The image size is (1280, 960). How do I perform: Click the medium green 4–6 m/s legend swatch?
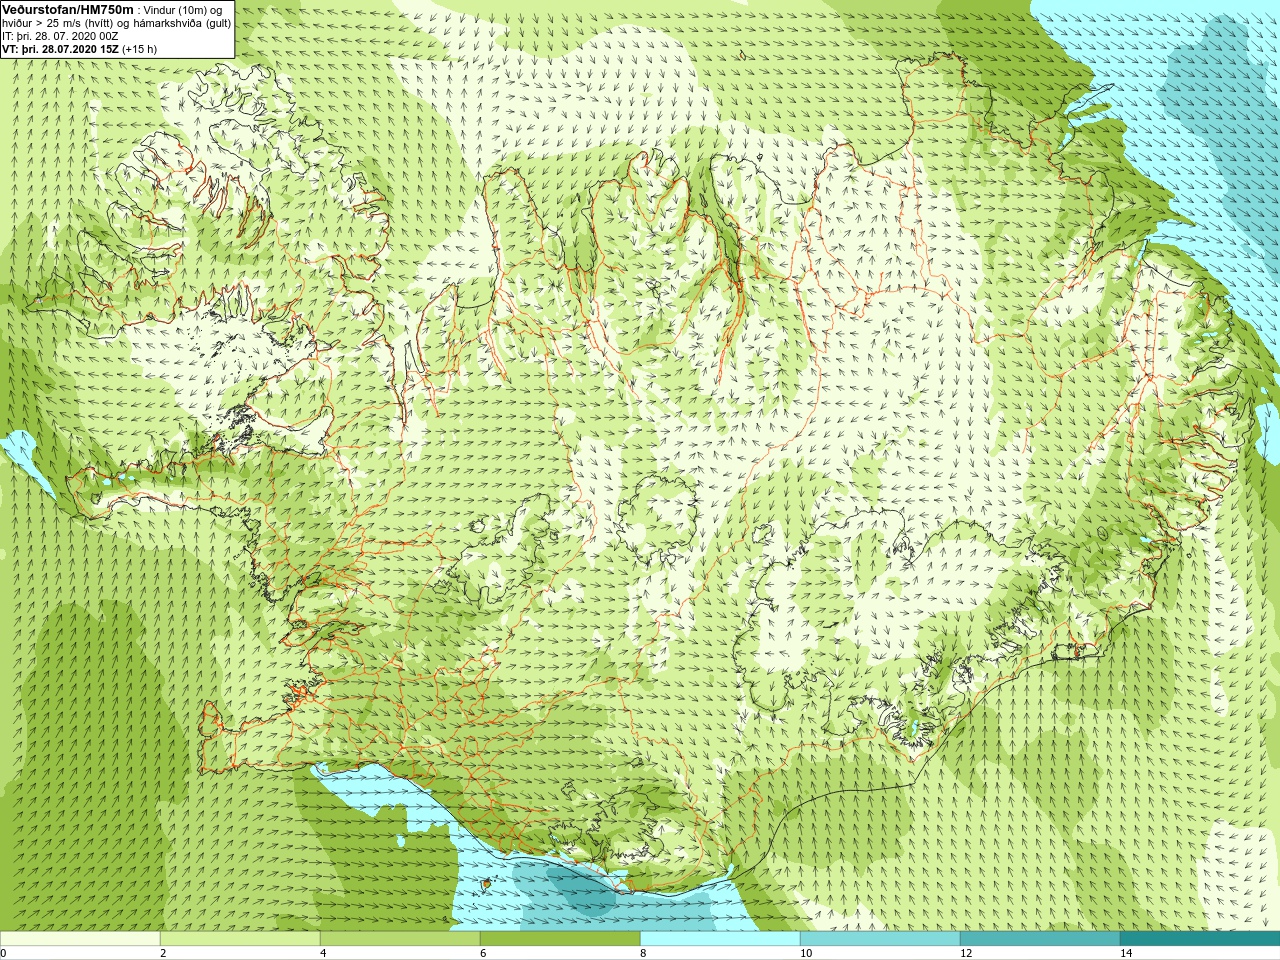tap(400, 939)
